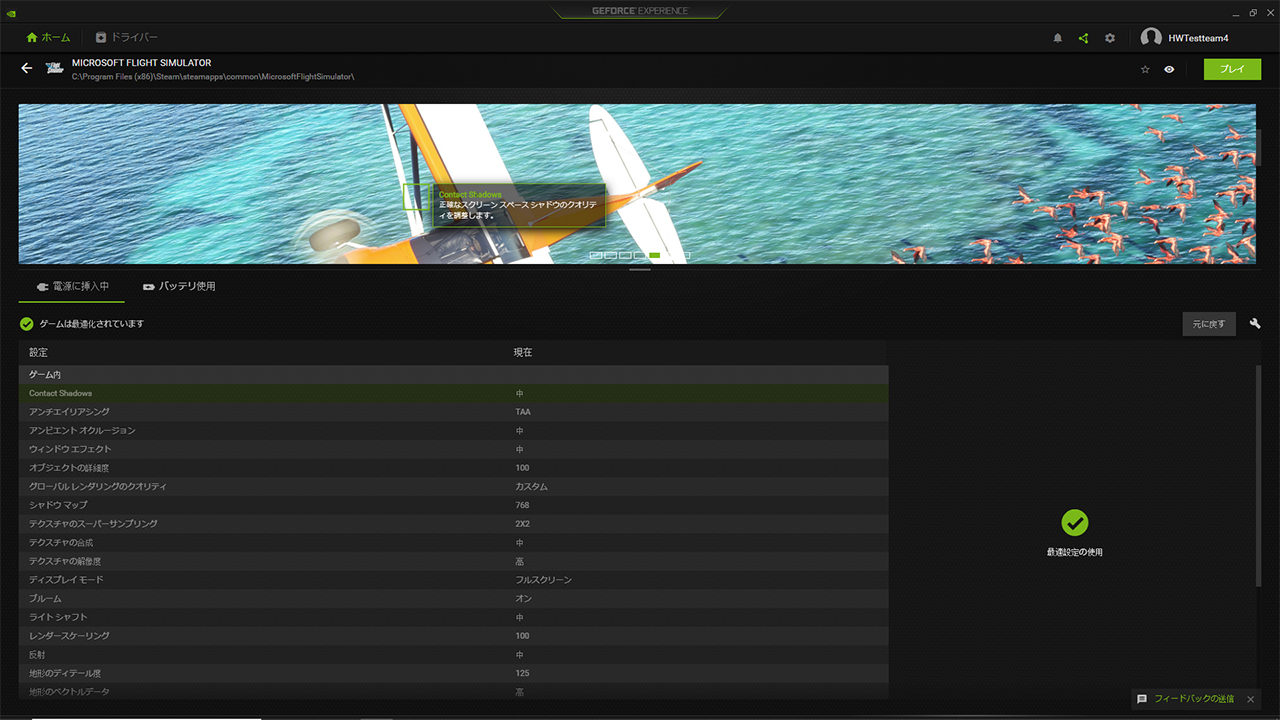Click the Contact Shadows marker box on screenshot
Viewport: 1280px width, 720px height.
pyautogui.click(x=416, y=197)
